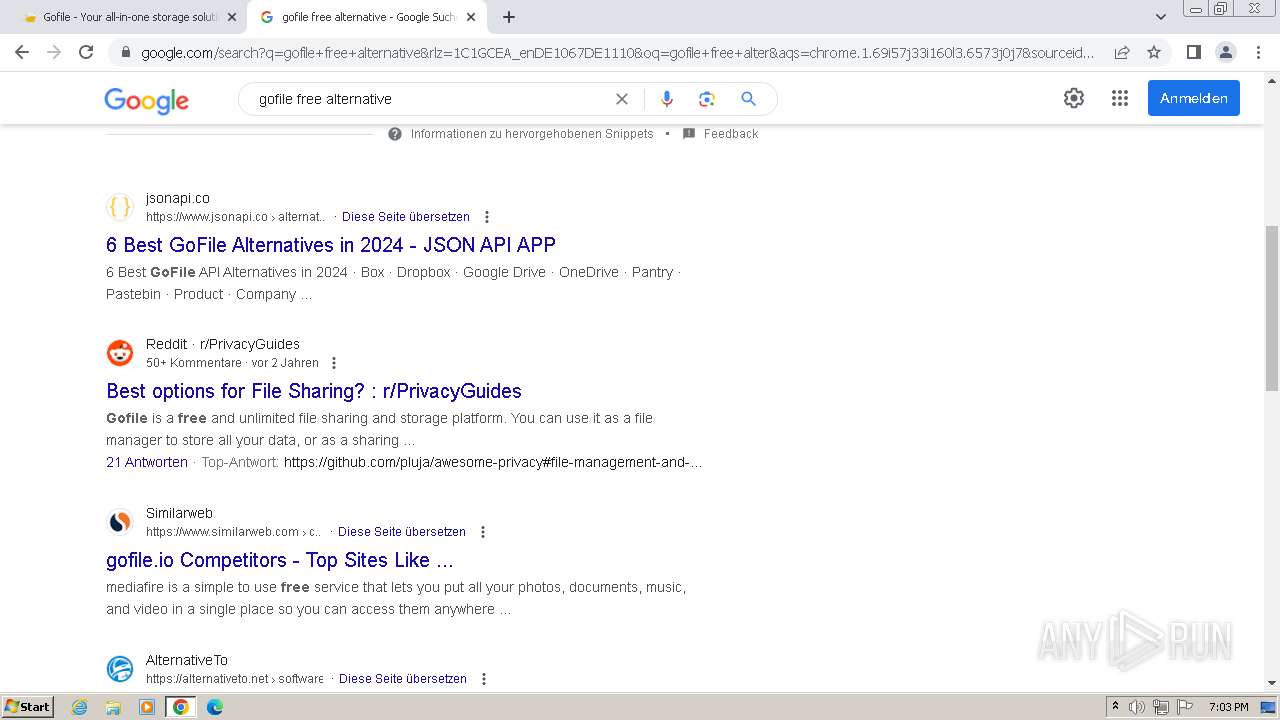This screenshot has width=1280, height=720.
Task: Select the gofile free alternative tab
Action: (x=368, y=17)
